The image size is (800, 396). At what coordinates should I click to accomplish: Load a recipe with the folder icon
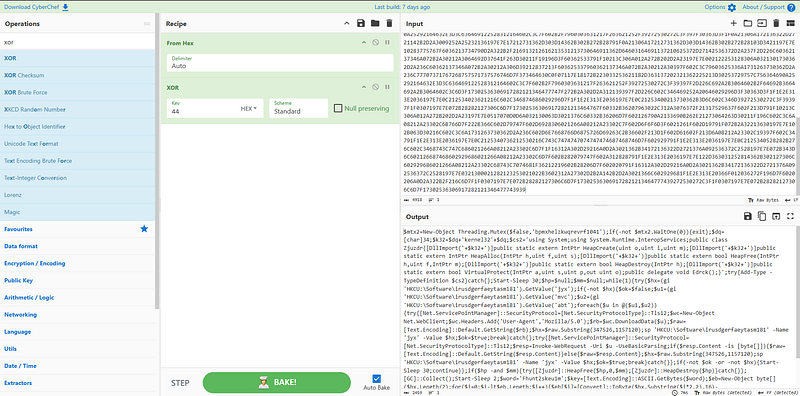[375, 23]
